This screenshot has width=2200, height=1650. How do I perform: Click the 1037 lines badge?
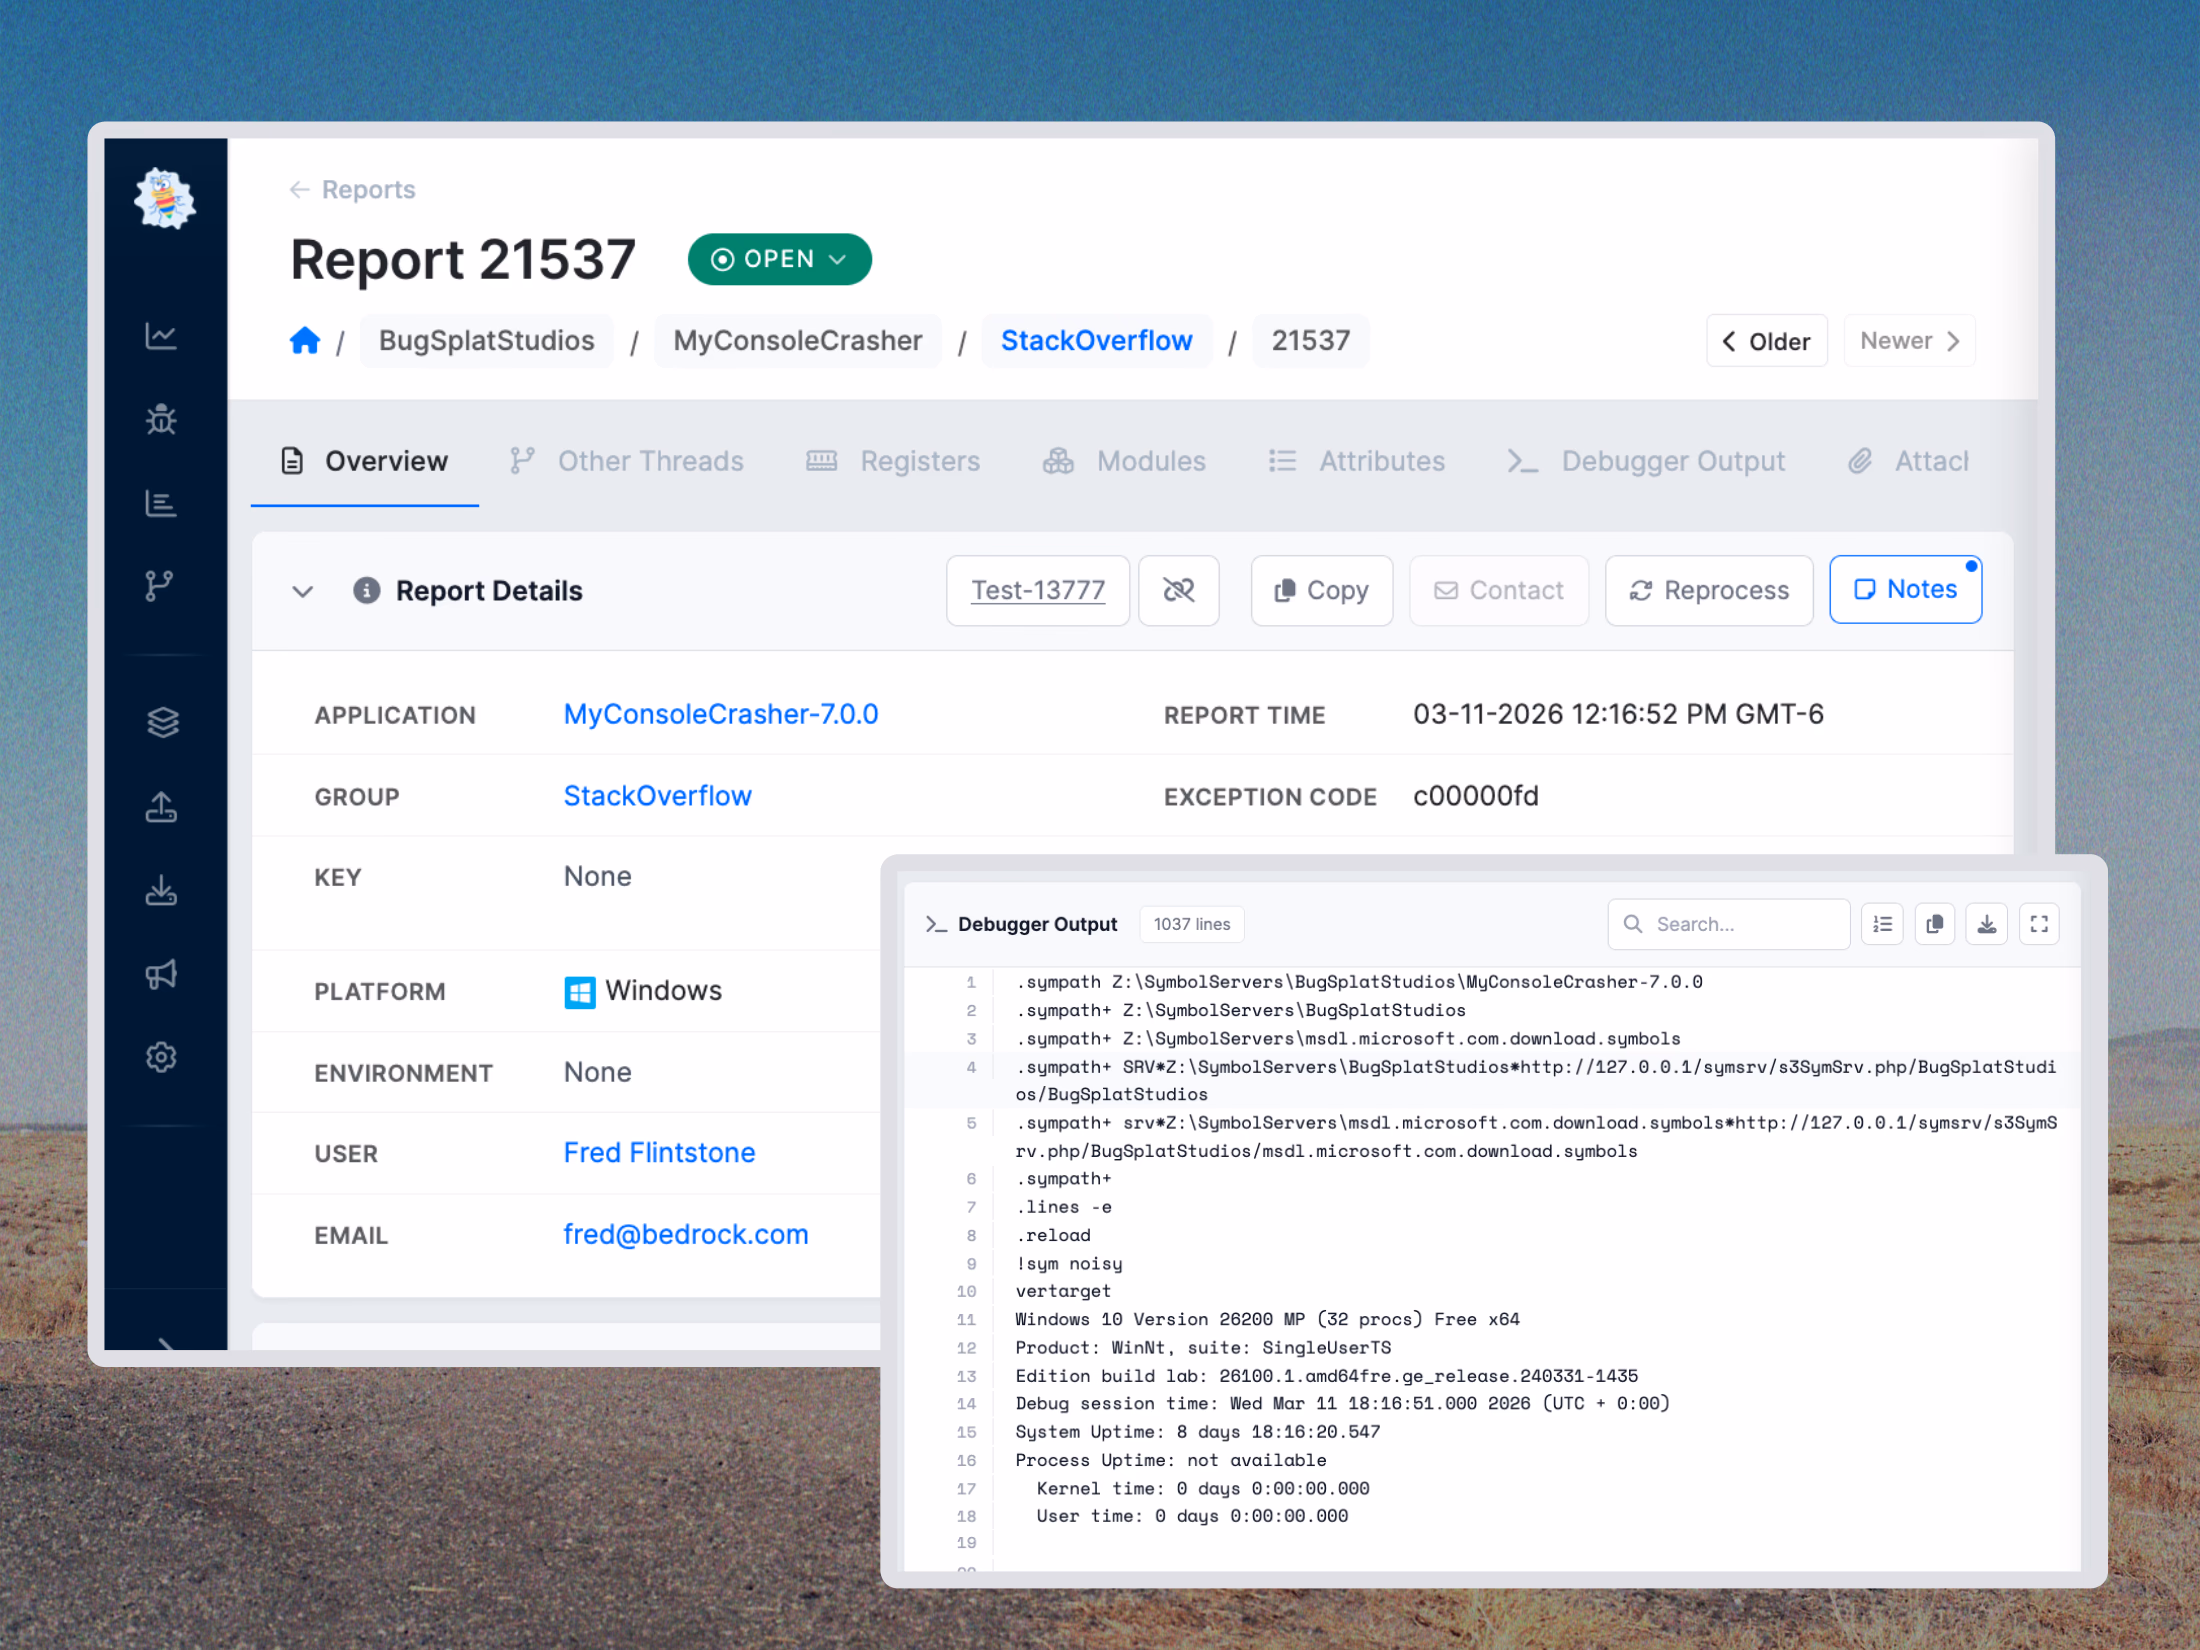[1192, 924]
